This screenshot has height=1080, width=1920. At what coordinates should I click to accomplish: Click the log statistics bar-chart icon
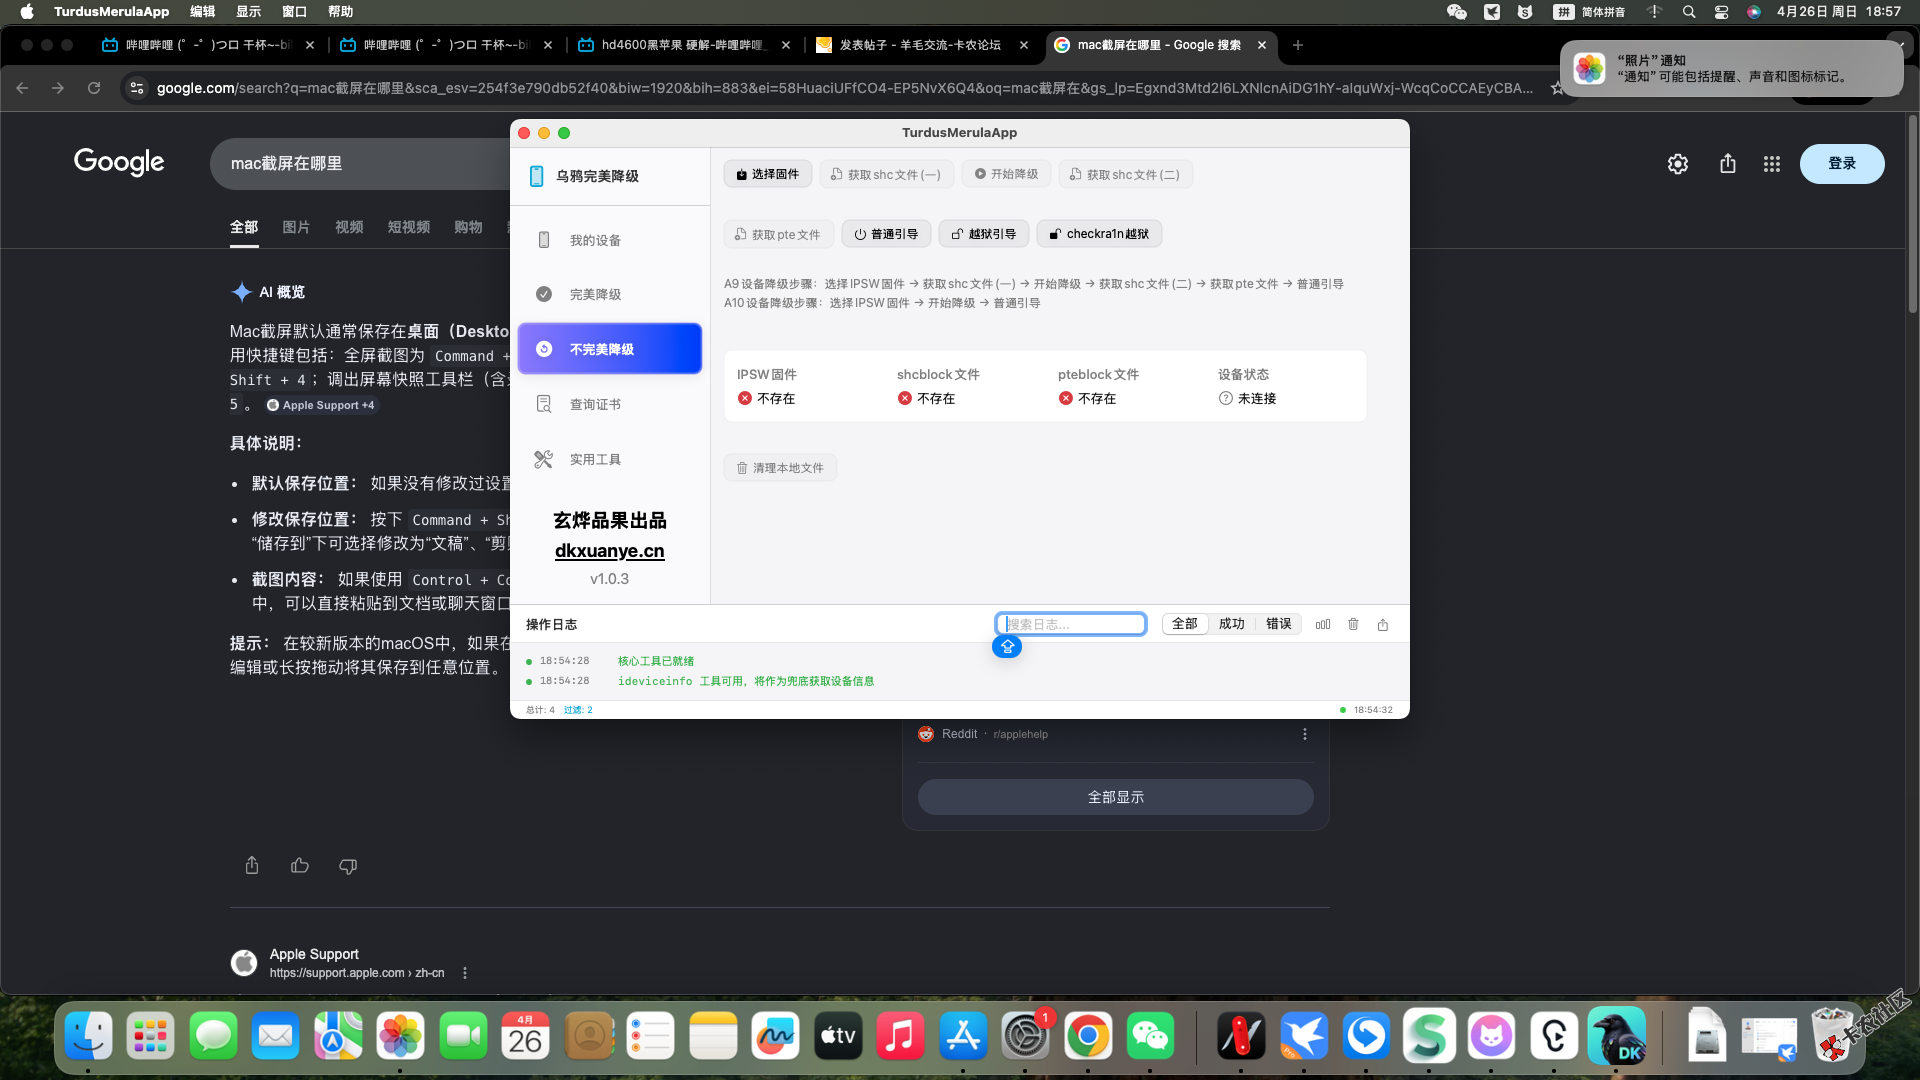[1322, 623]
